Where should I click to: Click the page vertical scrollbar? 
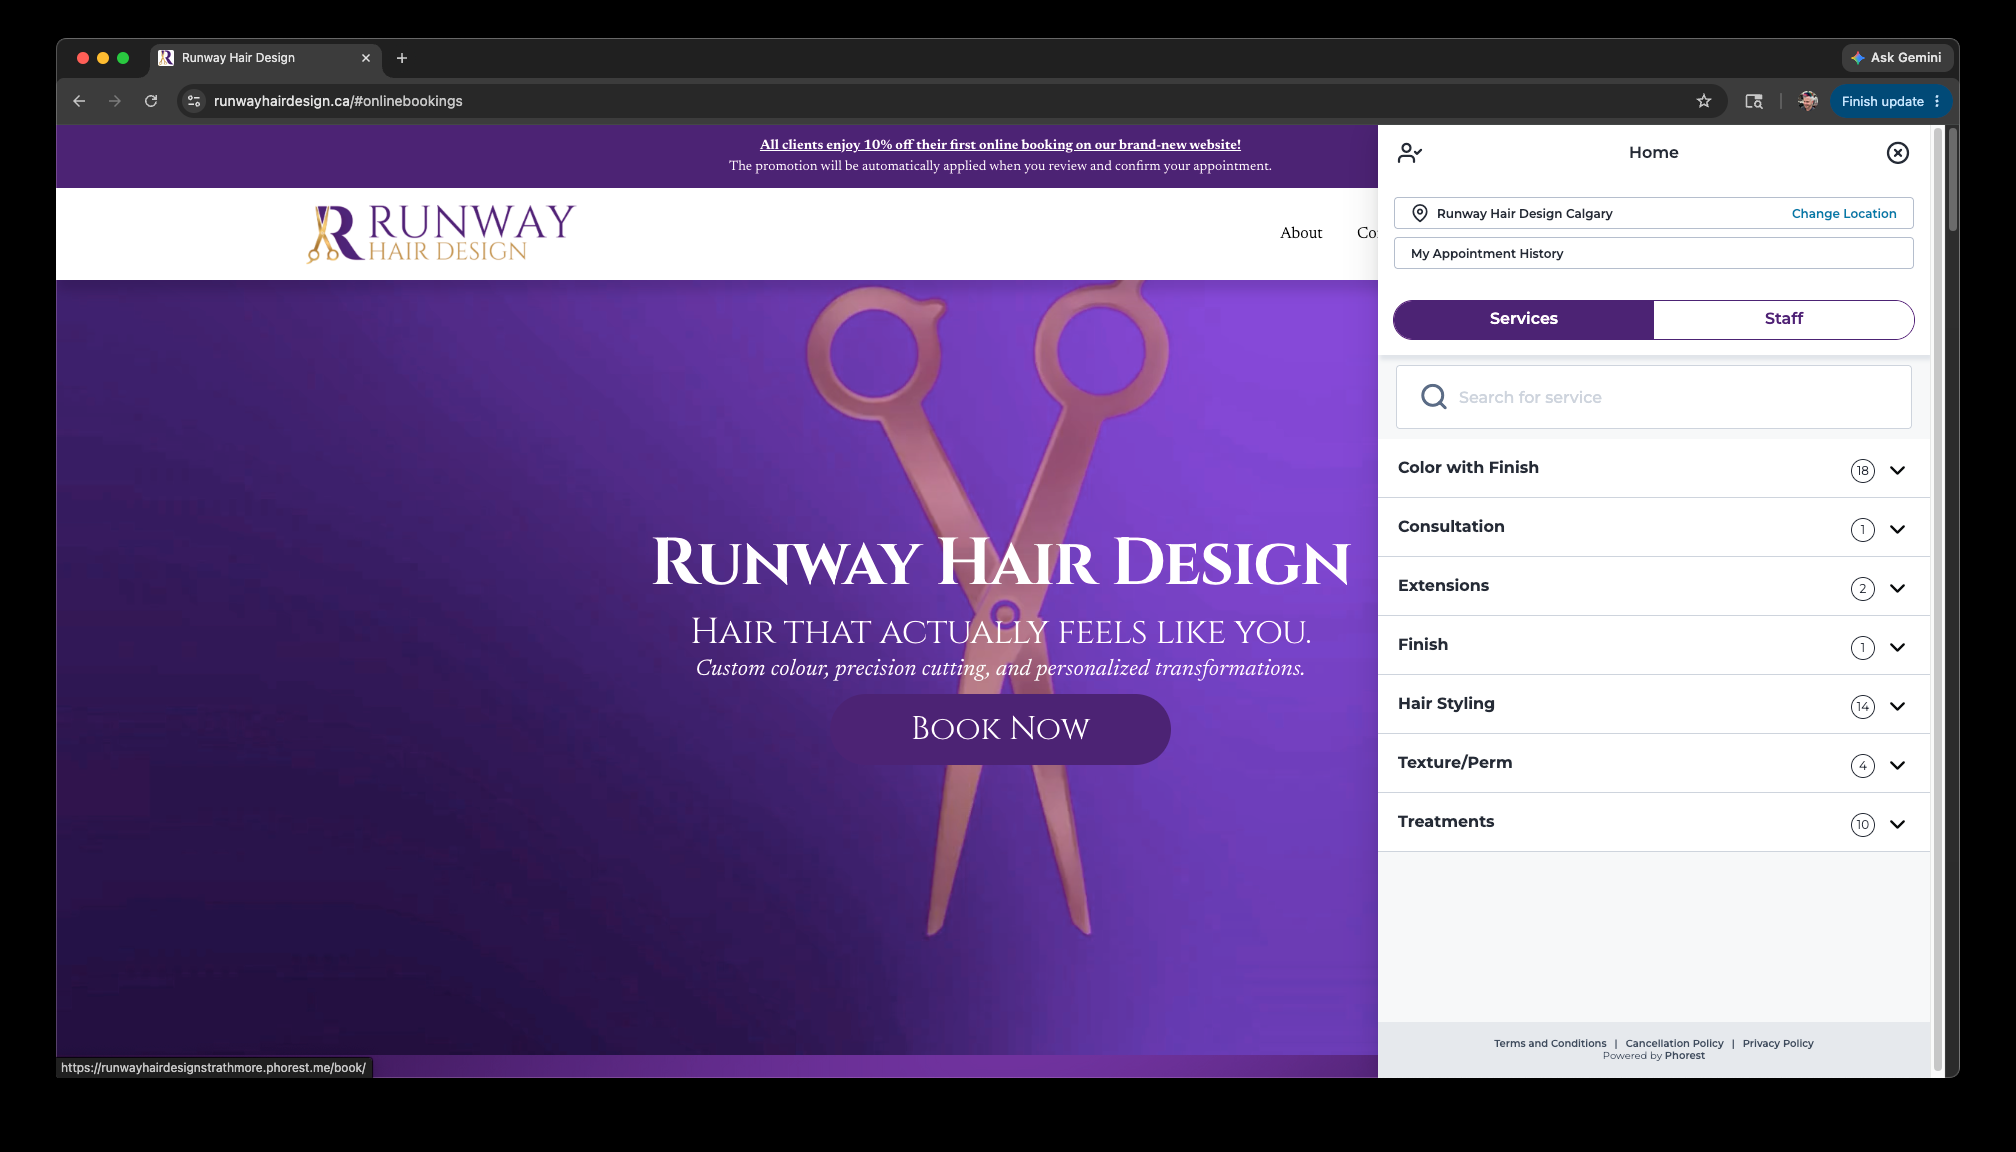[x=1952, y=180]
